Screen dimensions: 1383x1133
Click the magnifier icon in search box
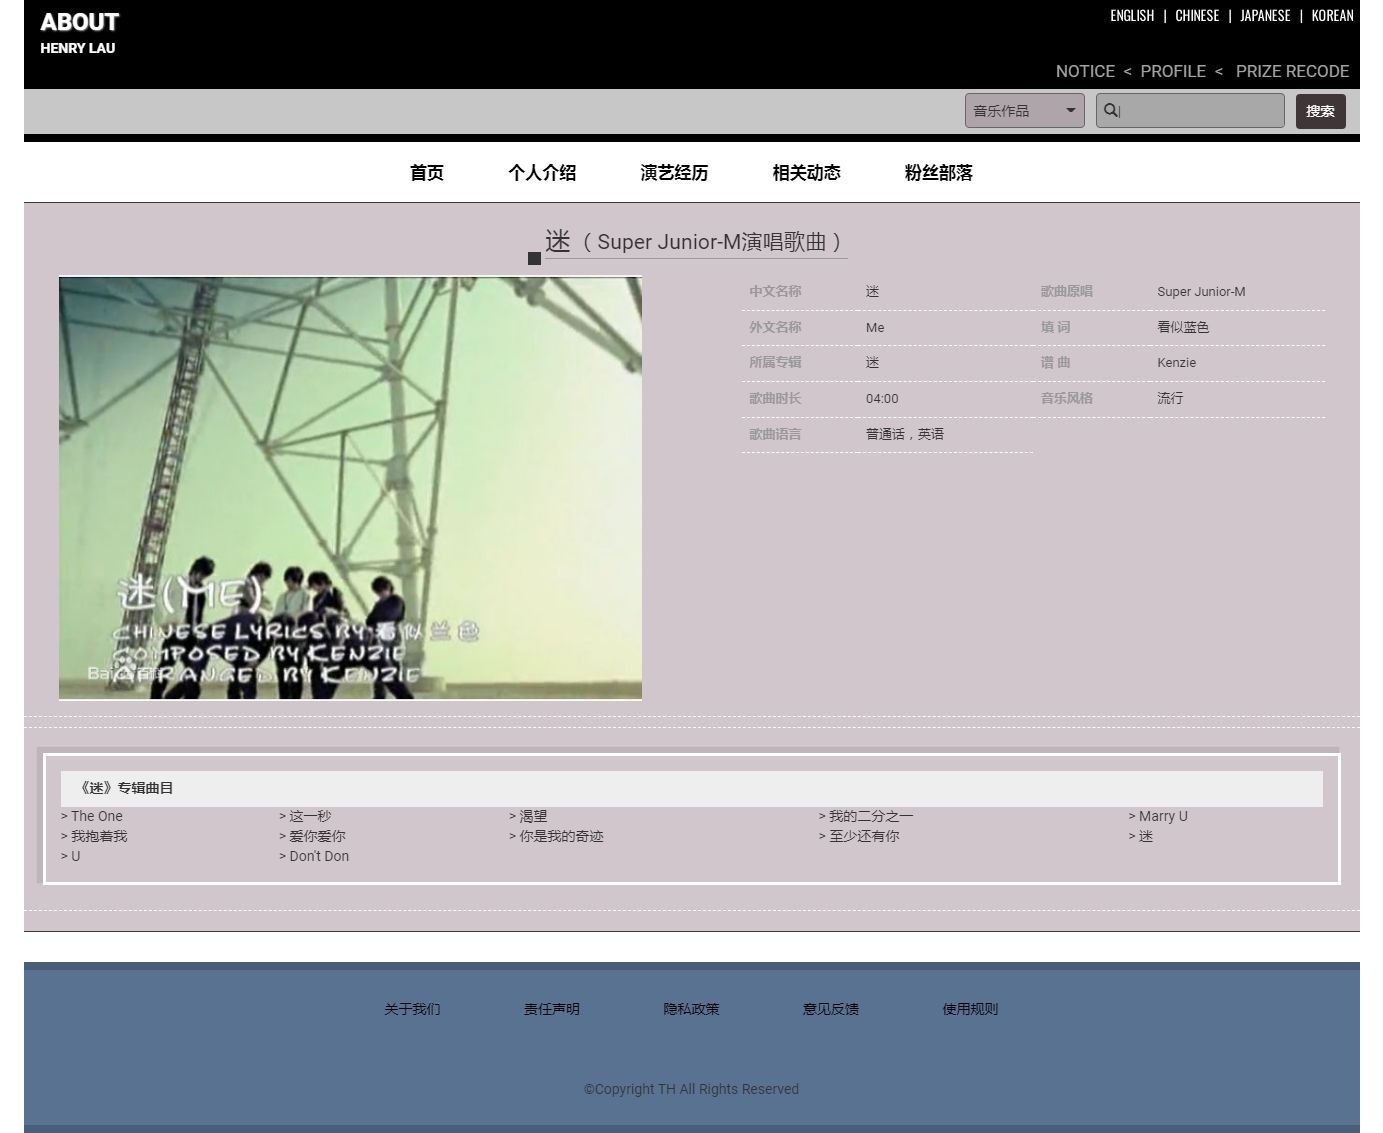tap(1110, 110)
